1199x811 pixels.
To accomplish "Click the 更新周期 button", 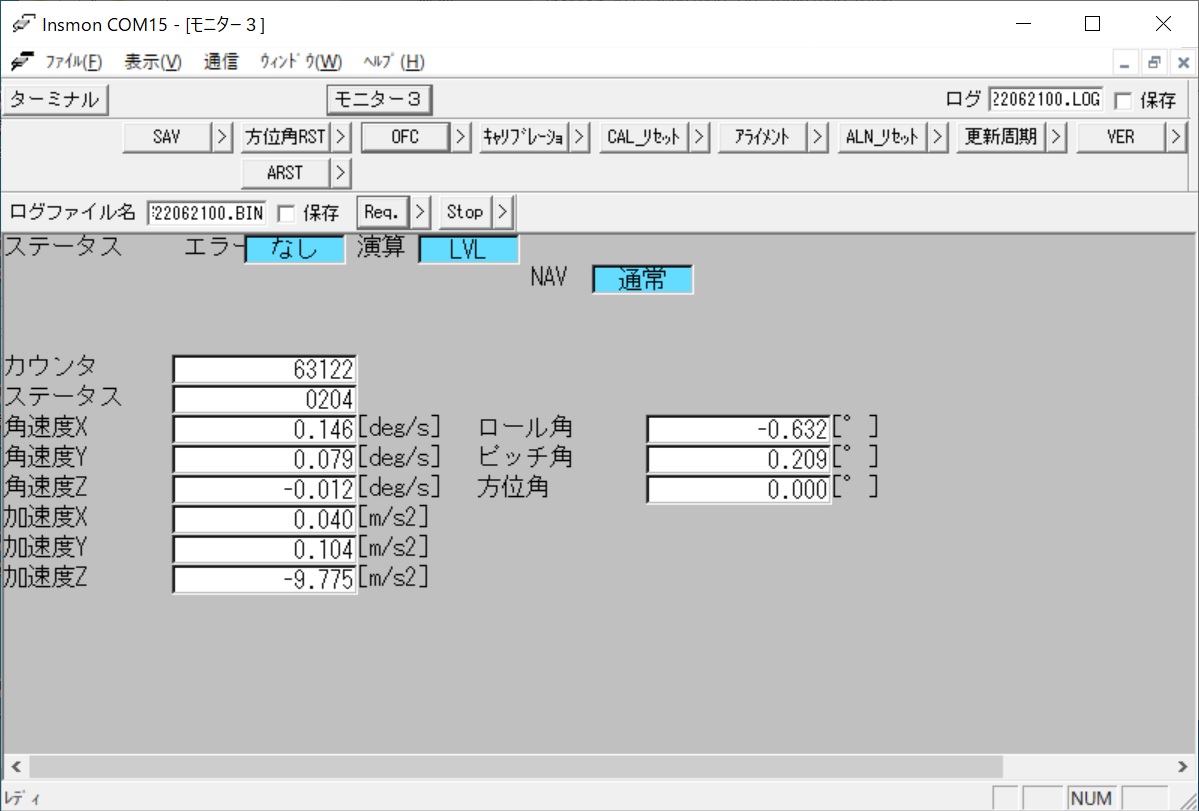I will click(1002, 137).
